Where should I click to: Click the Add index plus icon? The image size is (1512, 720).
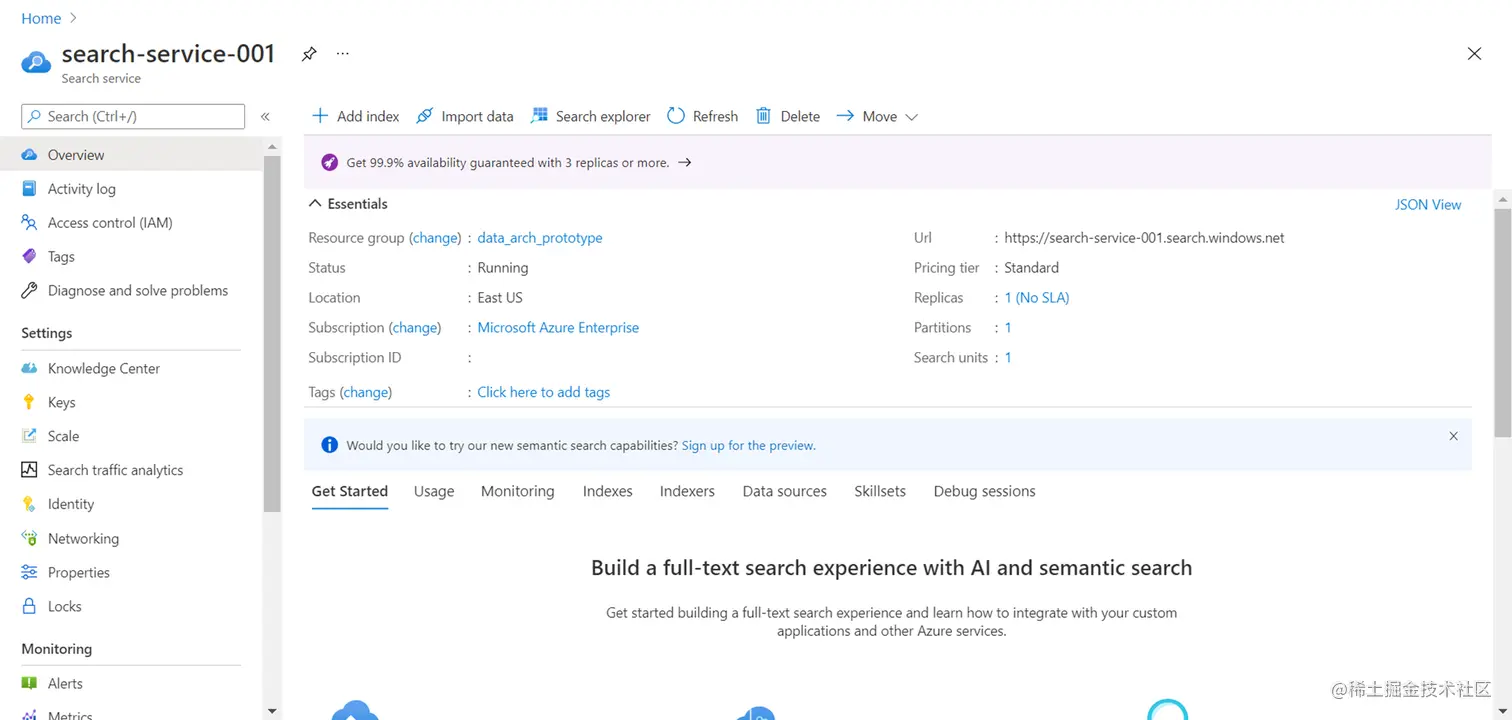pyautogui.click(x=320, y=116)
